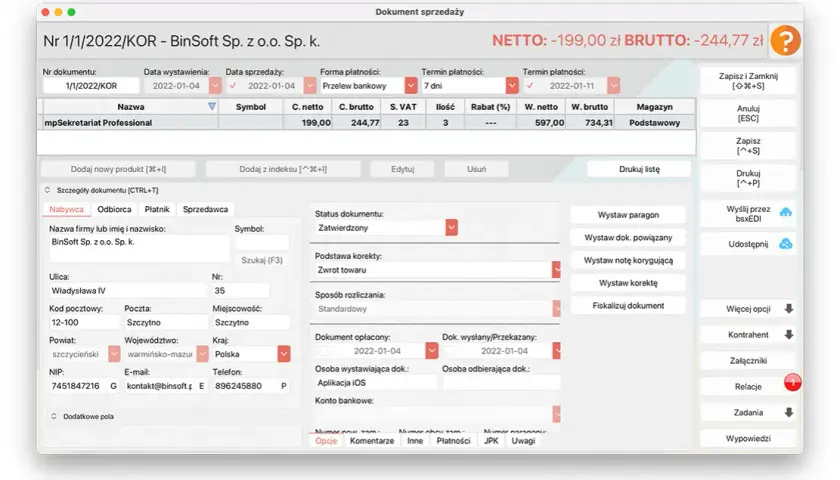
Task: Open the Data wystawienia date dropdown
Action: pos(215,86)
